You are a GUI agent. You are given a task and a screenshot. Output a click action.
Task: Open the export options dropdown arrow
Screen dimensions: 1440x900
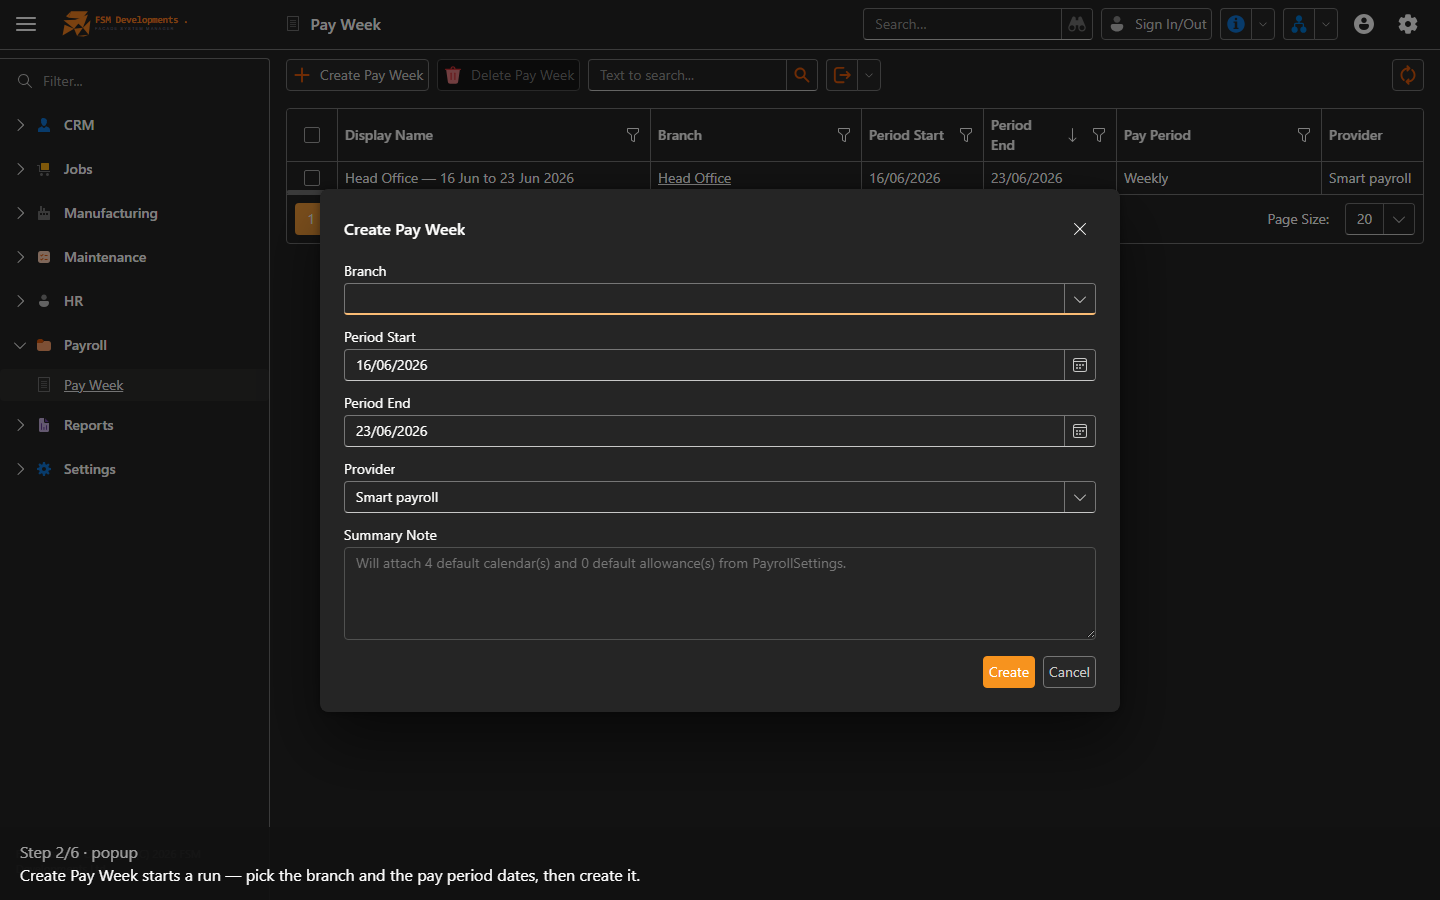click(x=869, y=75)
